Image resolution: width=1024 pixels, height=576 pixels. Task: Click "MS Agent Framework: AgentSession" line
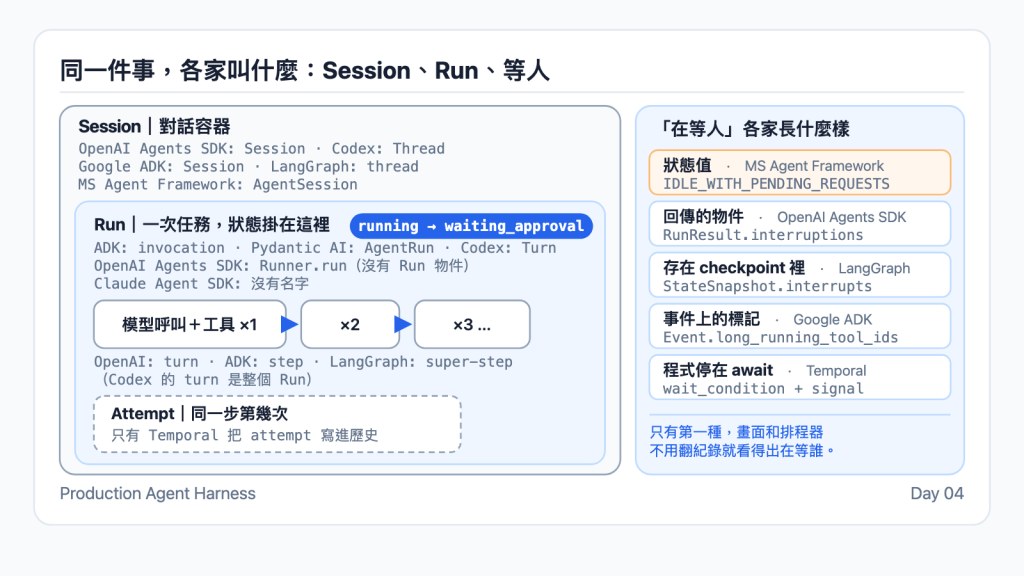[217, 185]
